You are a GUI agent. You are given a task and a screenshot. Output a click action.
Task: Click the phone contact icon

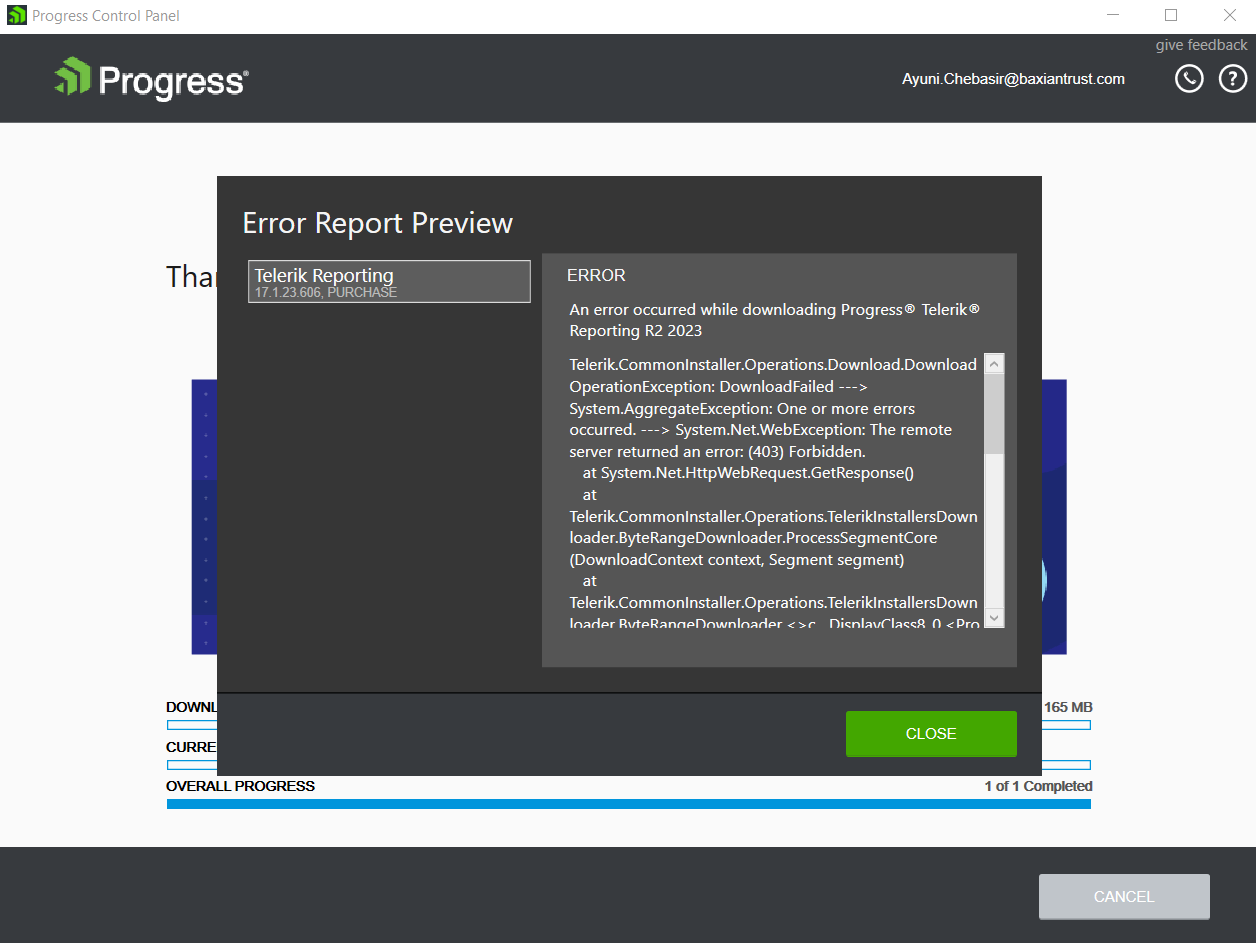[x=1189, y=79]
